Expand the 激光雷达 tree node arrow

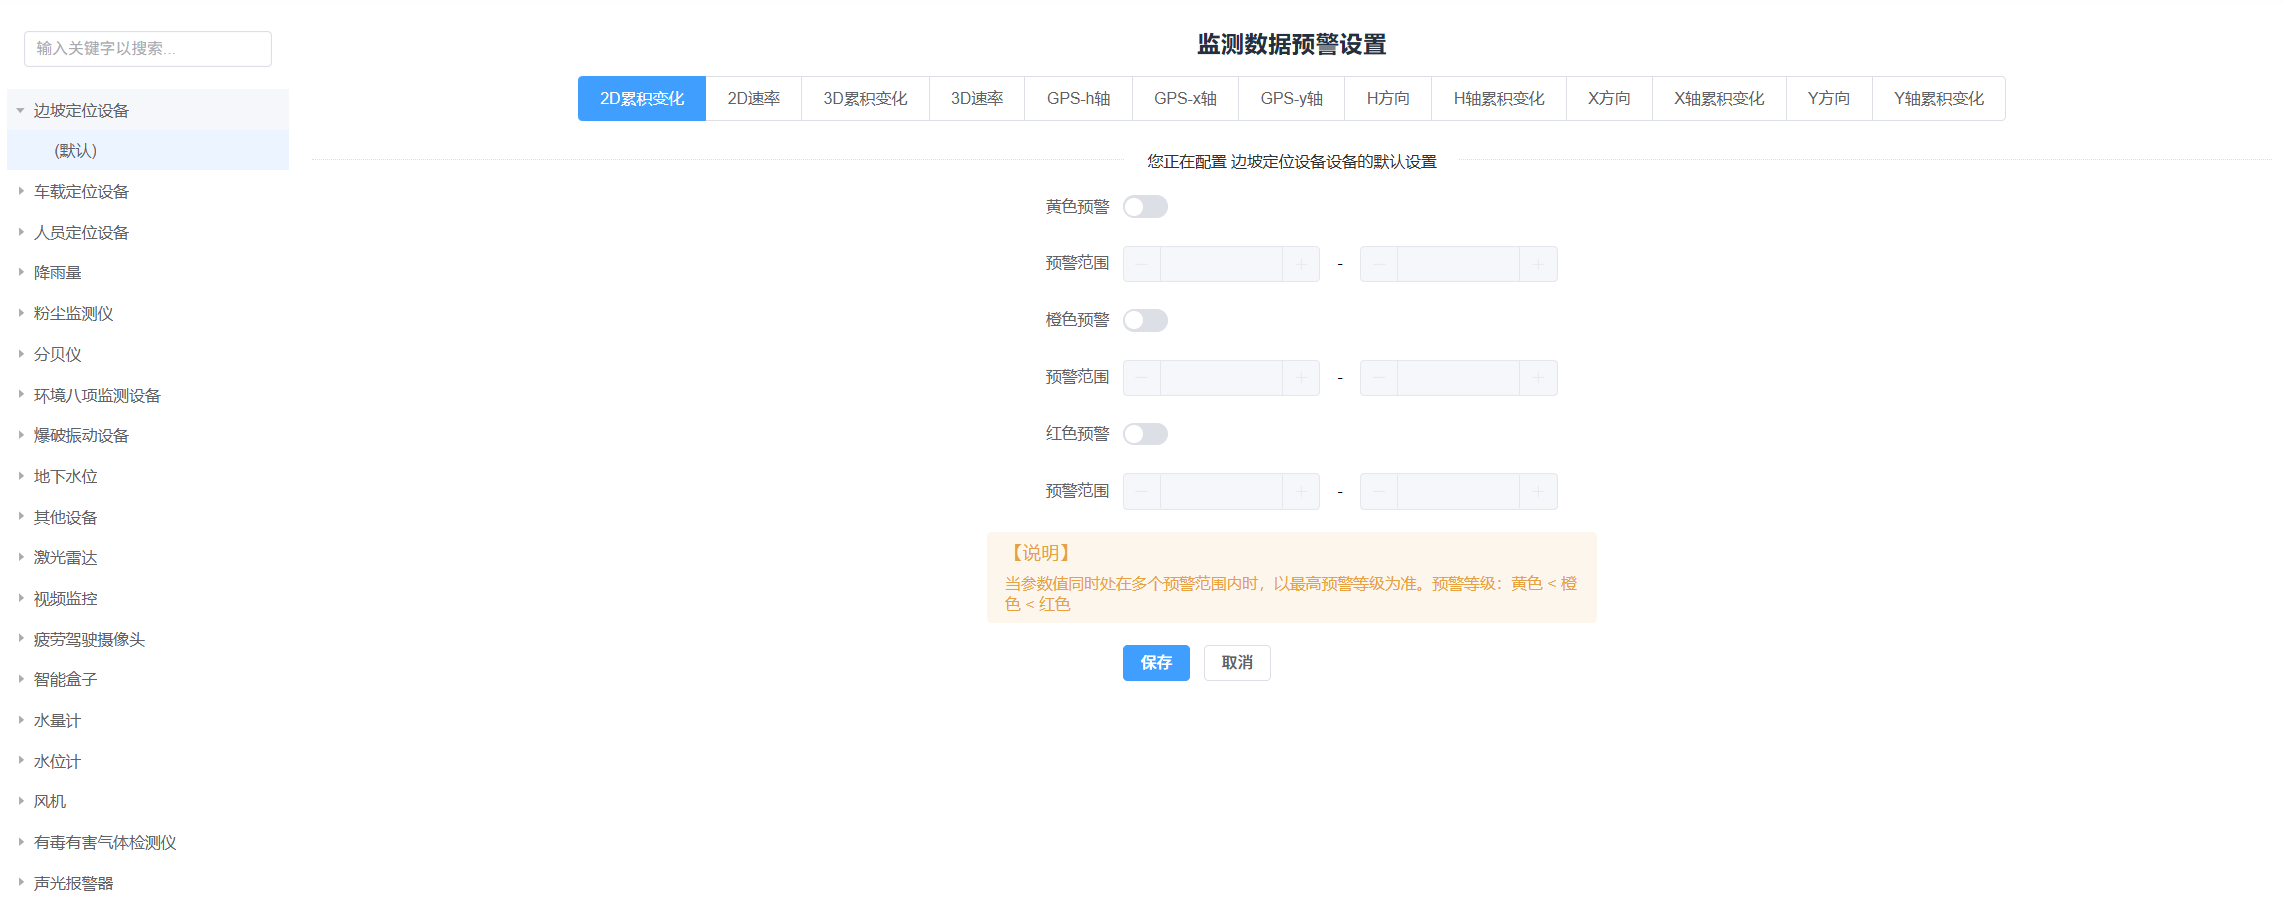(x=20, y=557)
